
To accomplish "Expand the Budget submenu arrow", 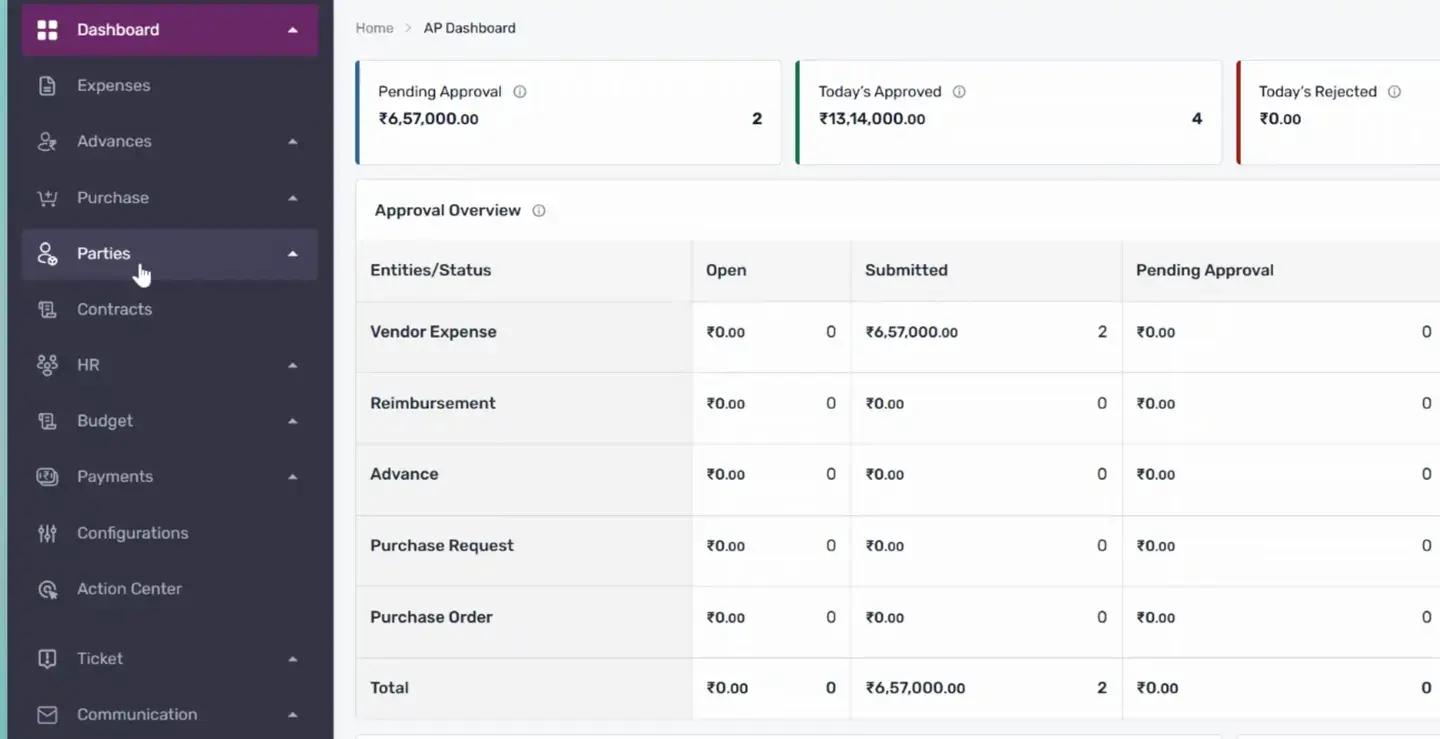I will coord(293,421).
